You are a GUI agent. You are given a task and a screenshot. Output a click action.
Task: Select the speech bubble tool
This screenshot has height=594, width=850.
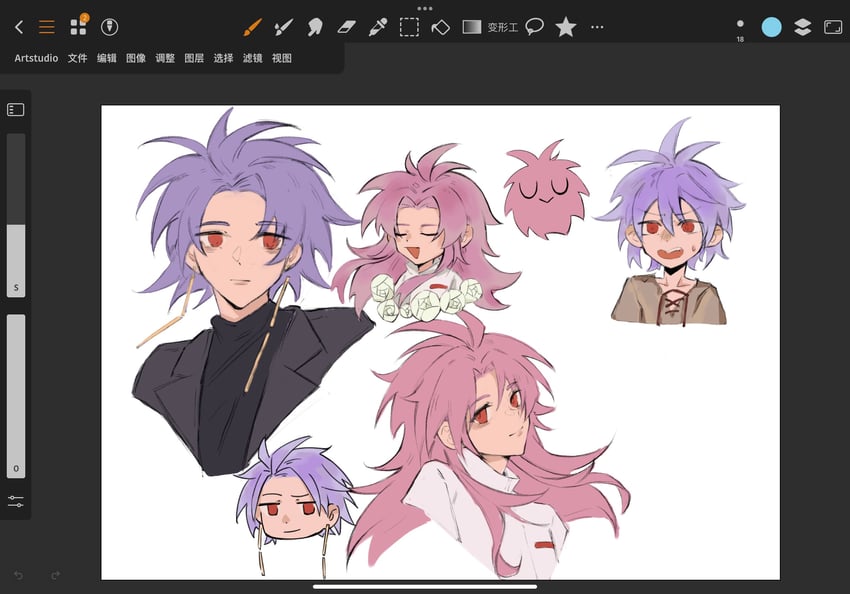click(x=535, y=26)
